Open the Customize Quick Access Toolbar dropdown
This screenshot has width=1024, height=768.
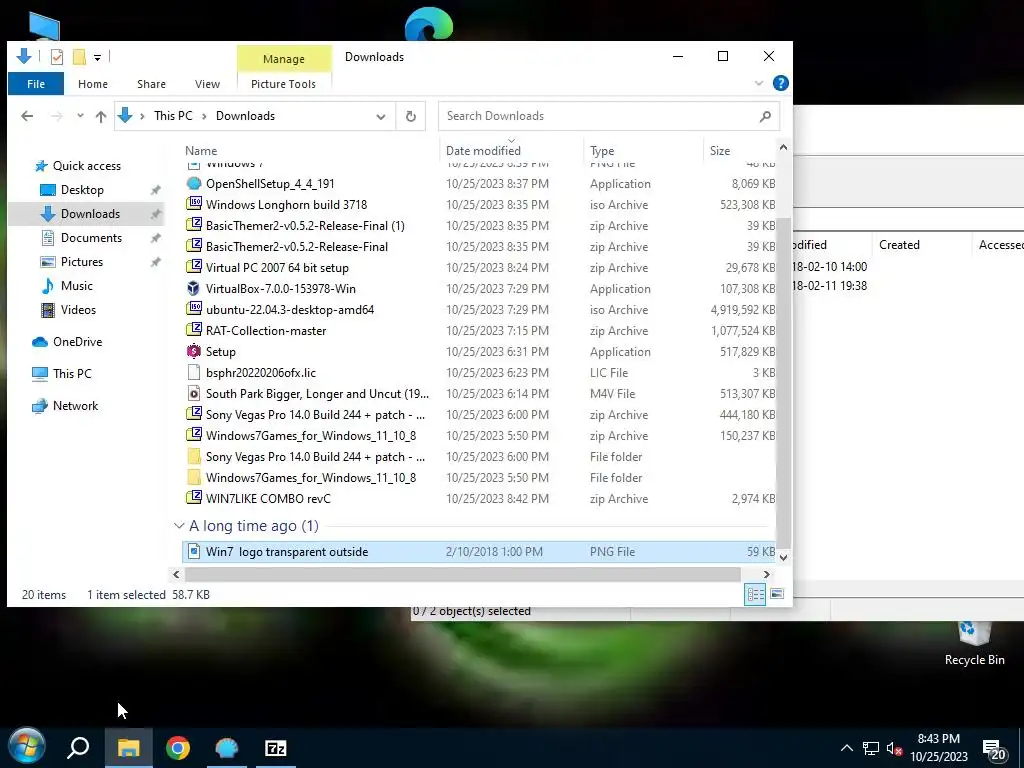pyautogui.click(x=97, y=57)
